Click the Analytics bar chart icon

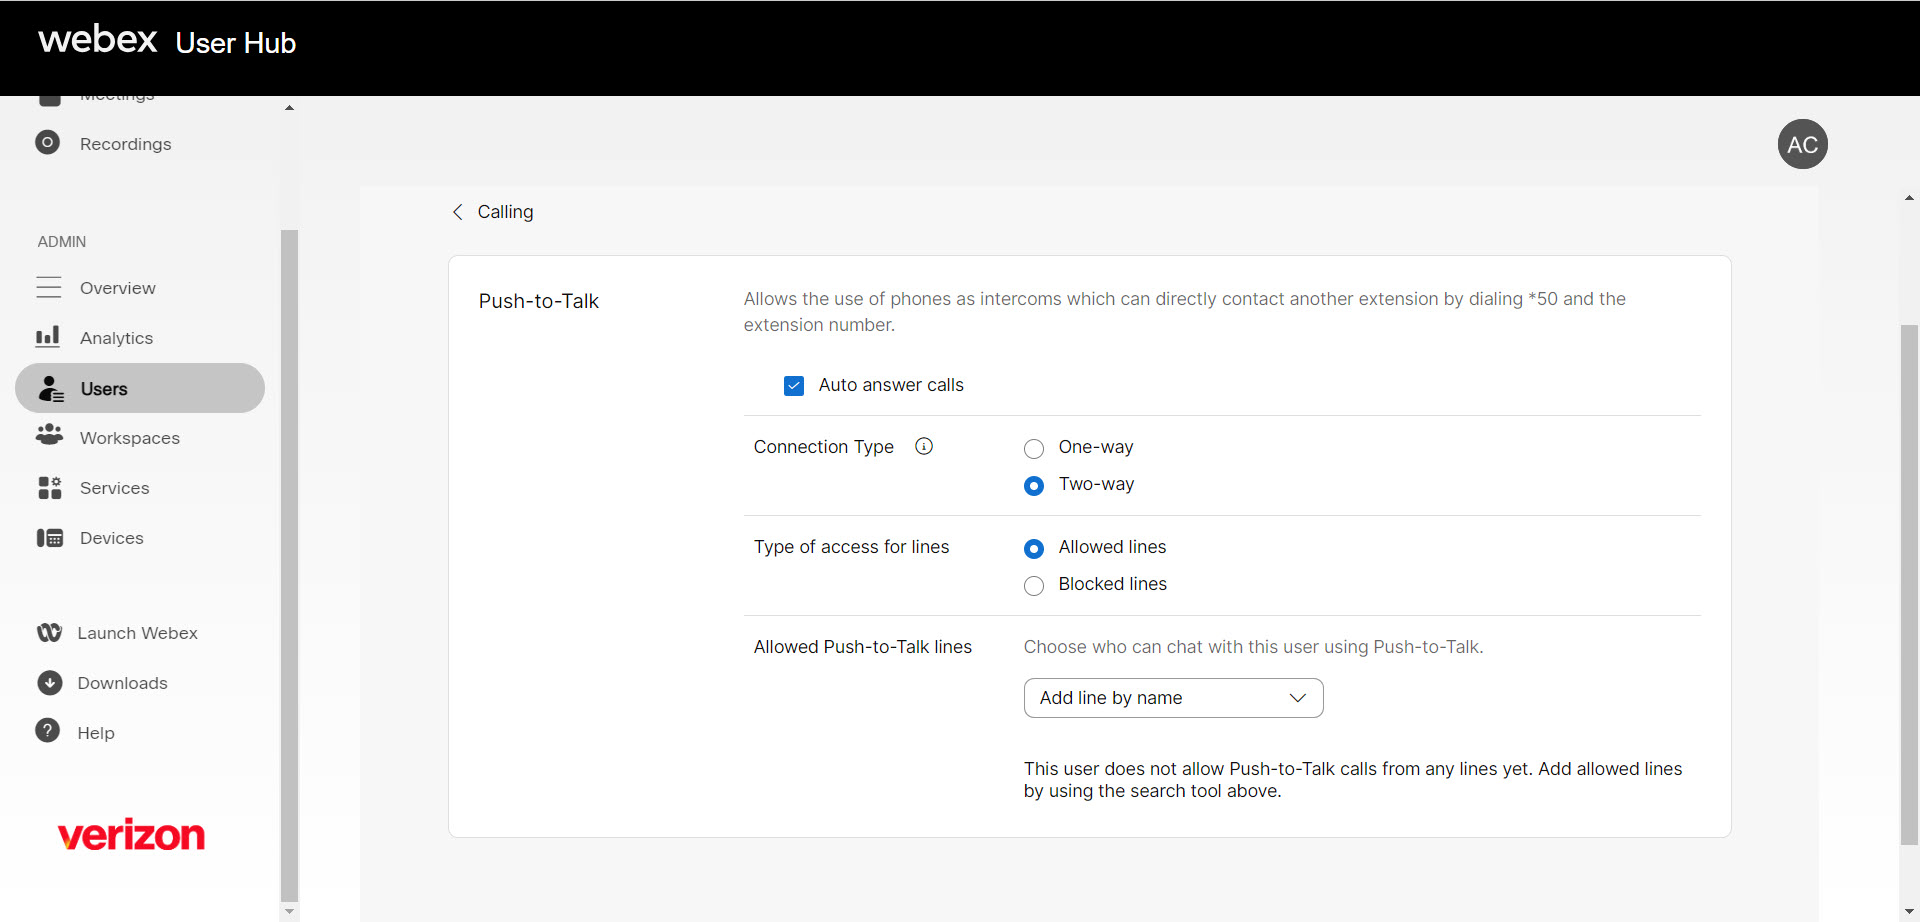pos(48,337)
